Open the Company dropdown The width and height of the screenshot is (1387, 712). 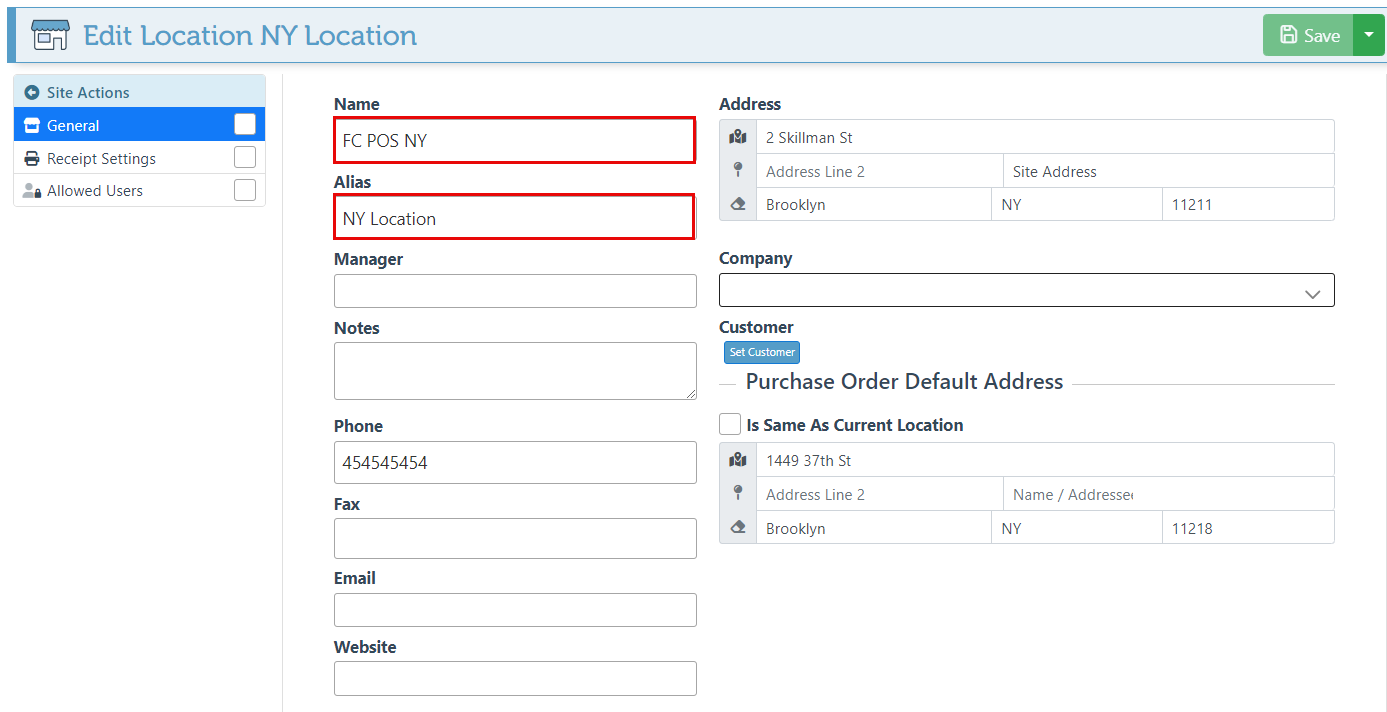click(1026, 290)
